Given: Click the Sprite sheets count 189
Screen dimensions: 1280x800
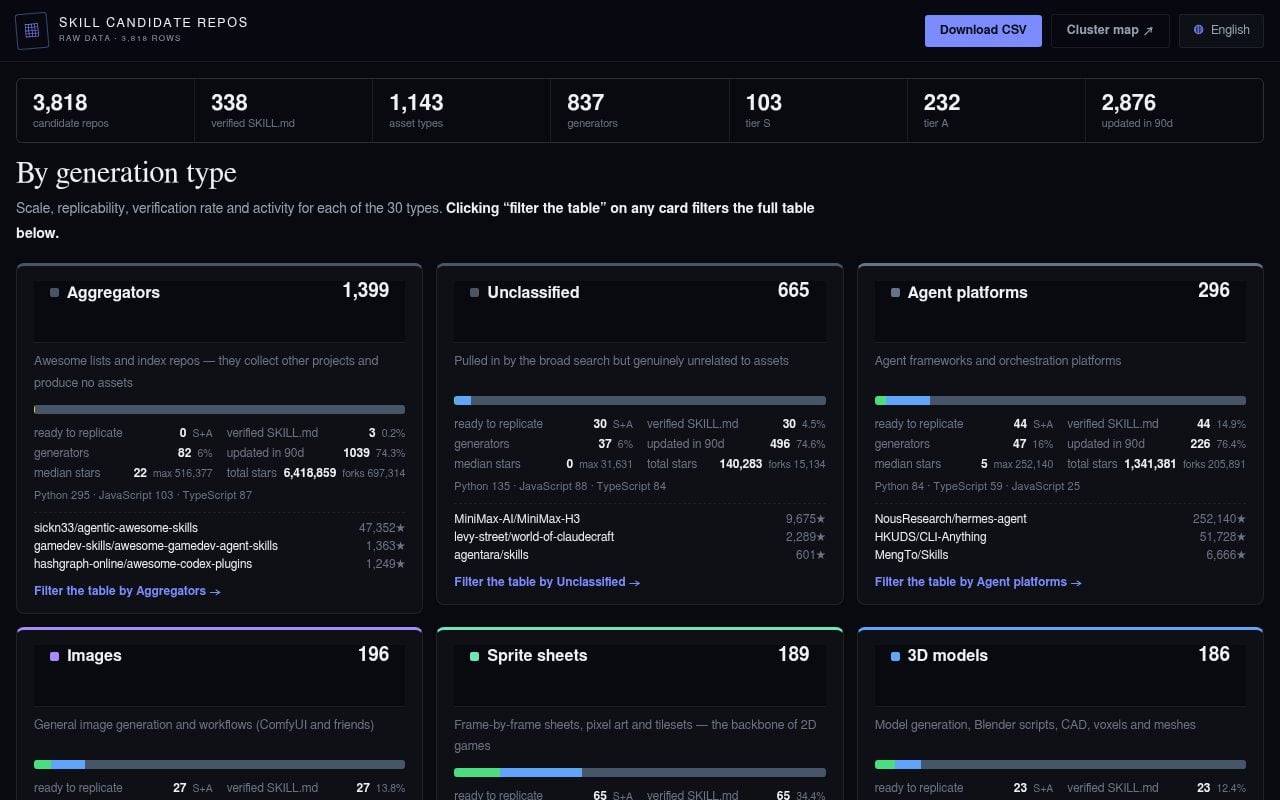Looking at the screenshot, I should [793, 654].
